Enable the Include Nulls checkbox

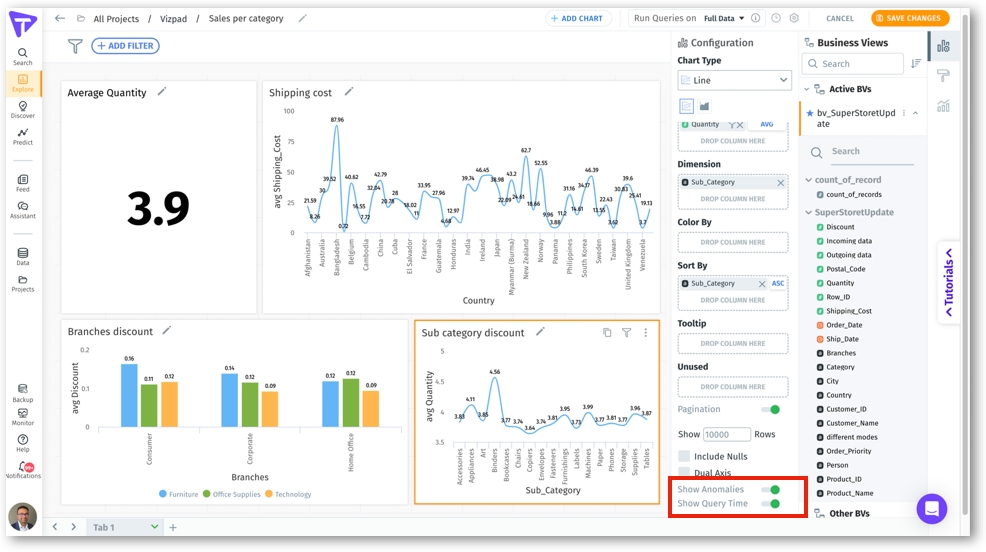click(x=684, y=456)
